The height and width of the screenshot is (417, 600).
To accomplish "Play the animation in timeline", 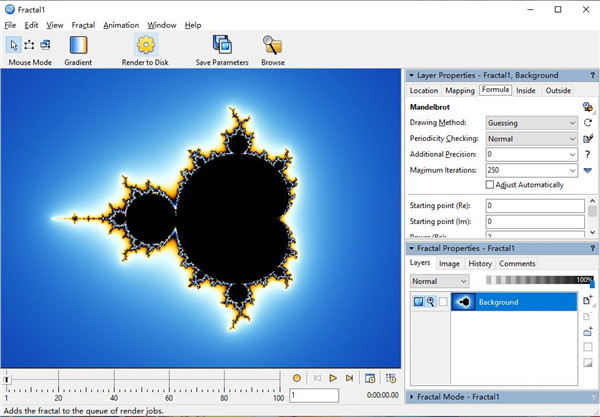I will [x=333, y=378].
